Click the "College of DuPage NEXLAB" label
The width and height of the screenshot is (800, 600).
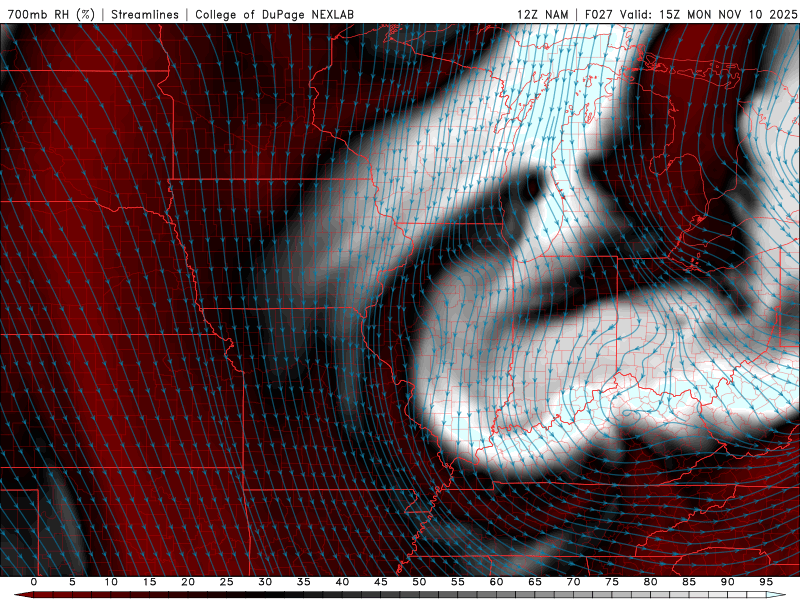click(x=274, y=14)
